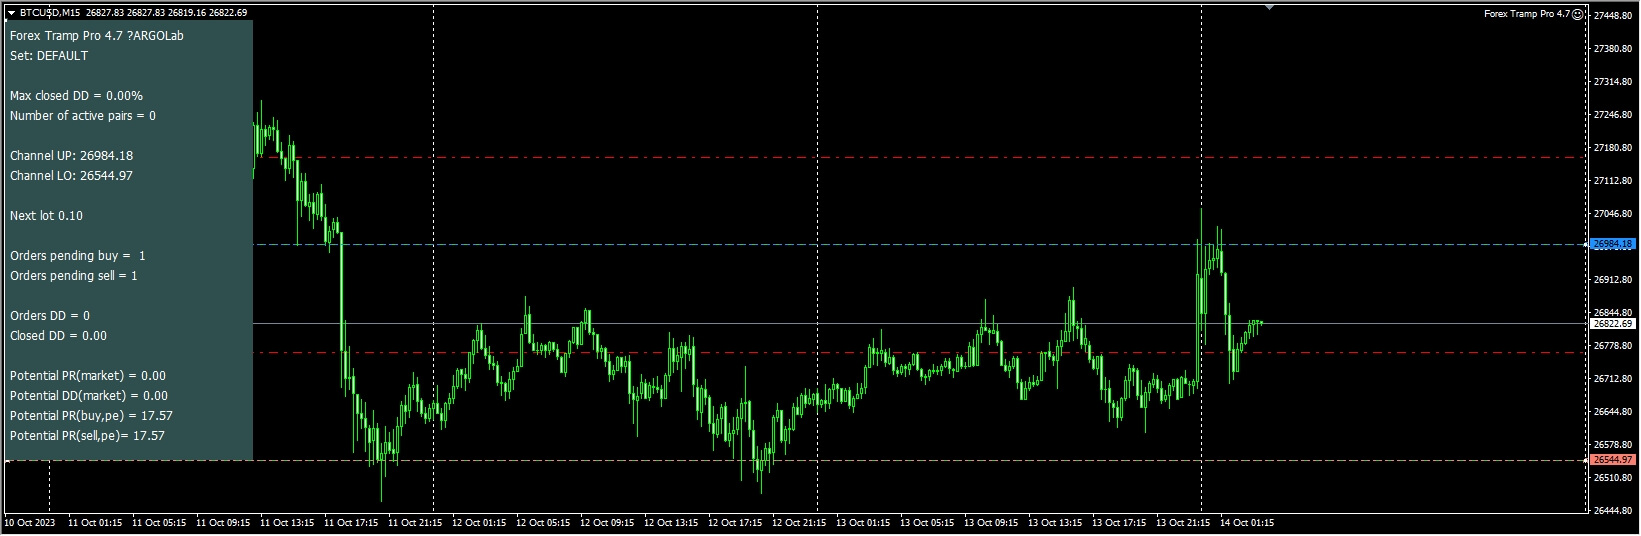Click the 12 Oct 13:15 time axis label

[x=671, y=523]
